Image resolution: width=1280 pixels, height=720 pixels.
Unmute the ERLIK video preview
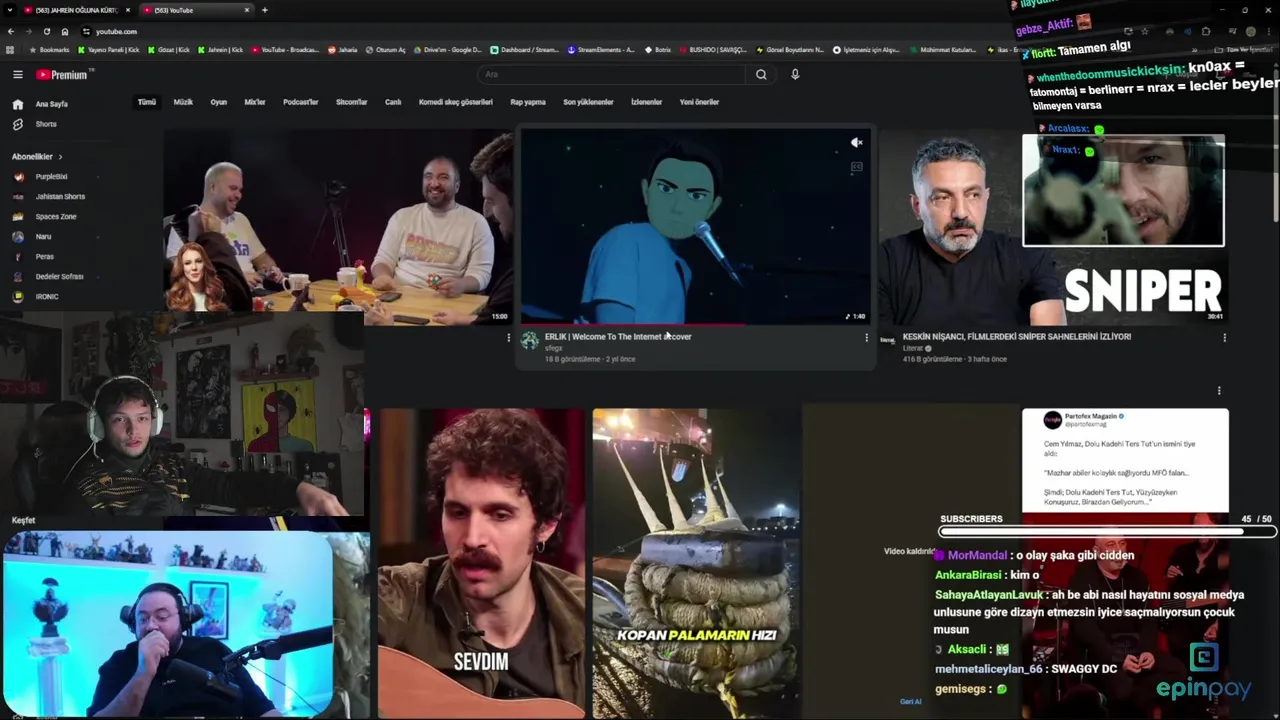tap(856, 143)
